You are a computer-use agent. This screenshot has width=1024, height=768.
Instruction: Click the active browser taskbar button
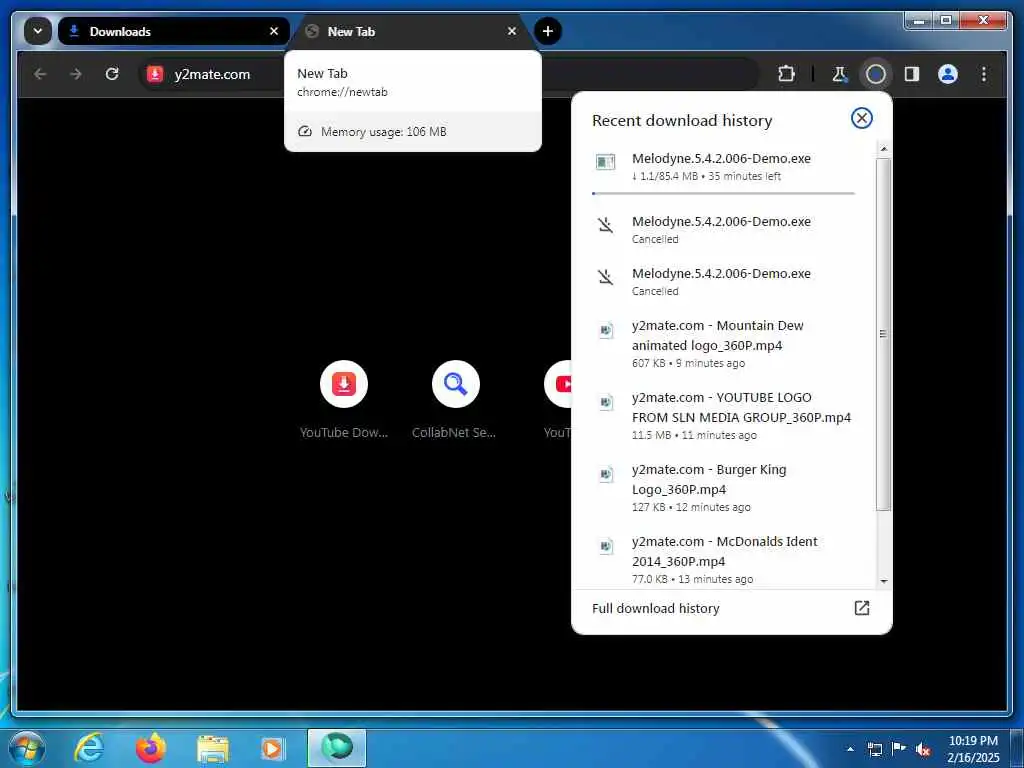(x=337, y=748)
